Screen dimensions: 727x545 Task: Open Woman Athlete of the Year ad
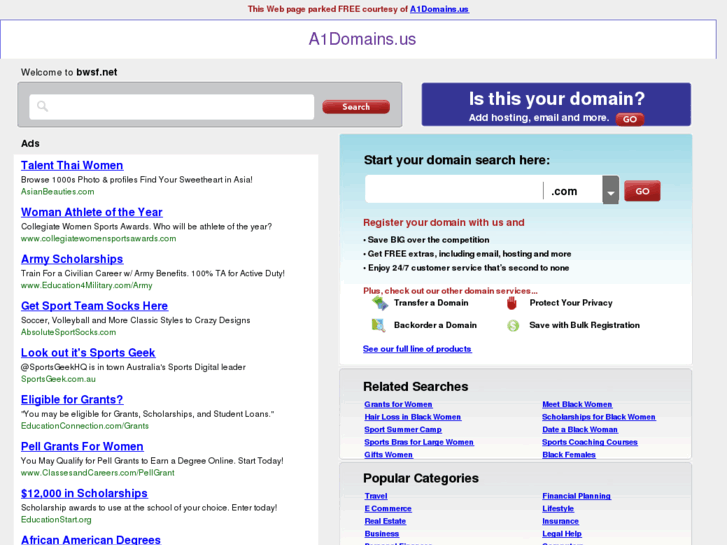point(91,212)
